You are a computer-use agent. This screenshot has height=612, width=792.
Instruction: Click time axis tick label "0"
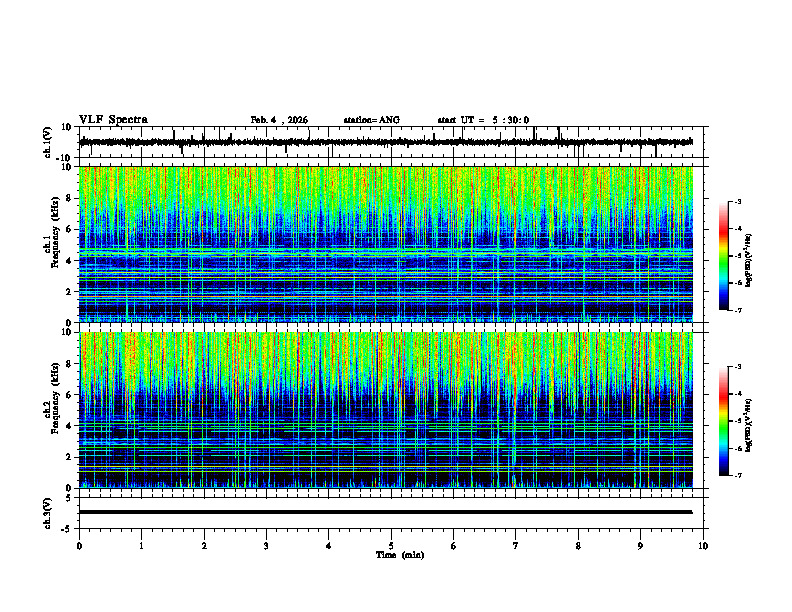click(79, 546)
